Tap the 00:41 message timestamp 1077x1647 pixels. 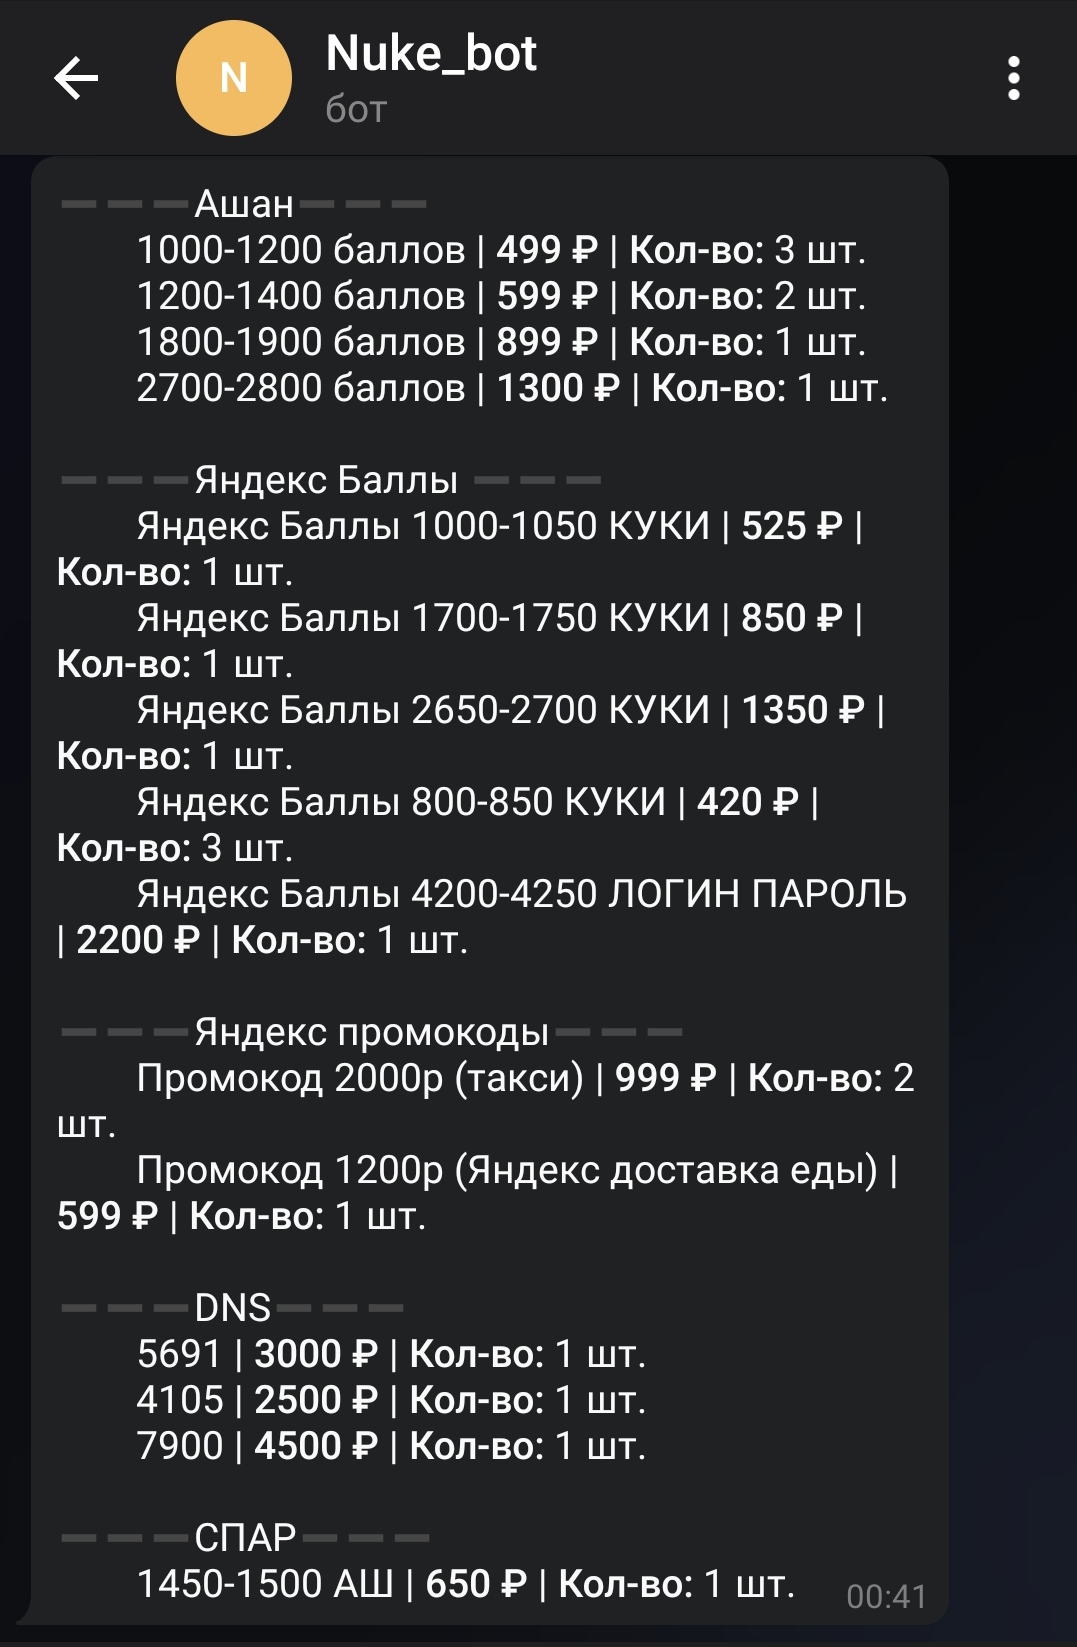[x=886, y=1597]
